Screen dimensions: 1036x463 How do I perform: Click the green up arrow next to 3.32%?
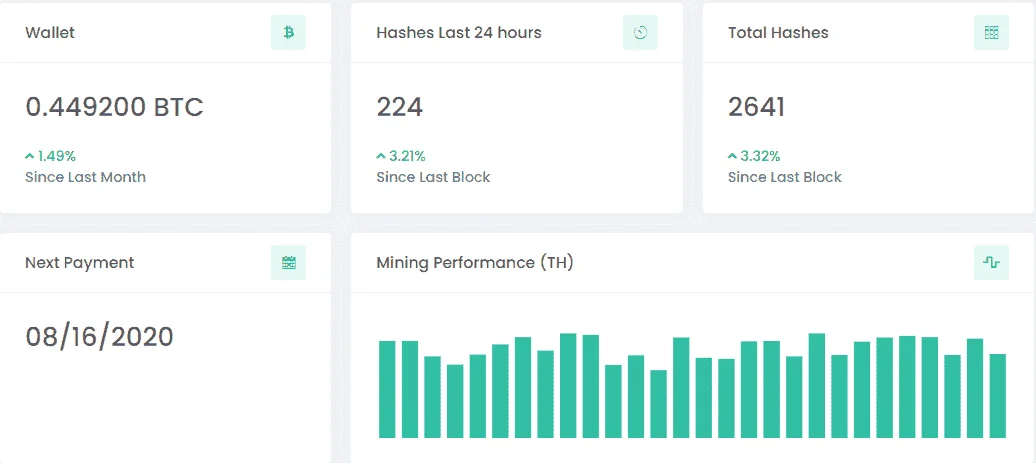coord(732,157)
